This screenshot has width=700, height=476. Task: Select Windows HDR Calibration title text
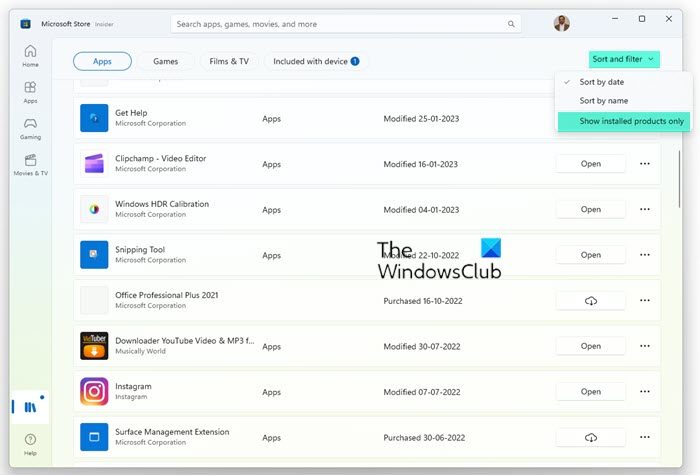pos(162,204)
